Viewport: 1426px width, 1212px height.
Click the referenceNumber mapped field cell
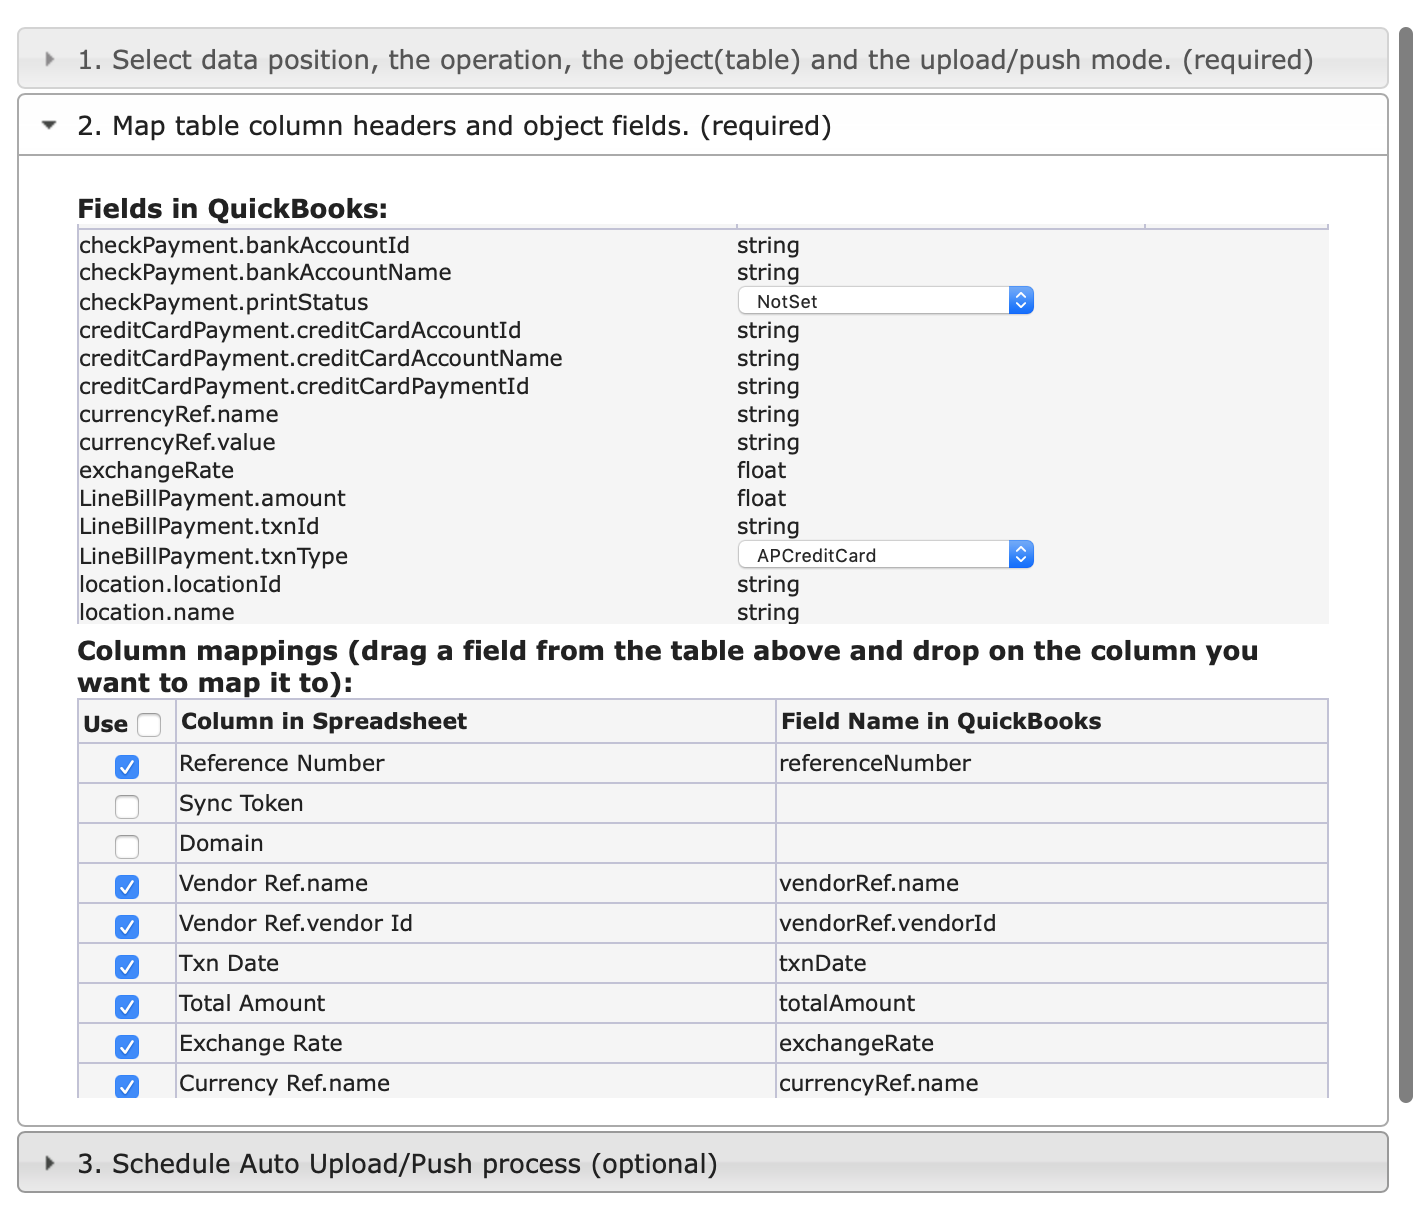coord(1052,763)
